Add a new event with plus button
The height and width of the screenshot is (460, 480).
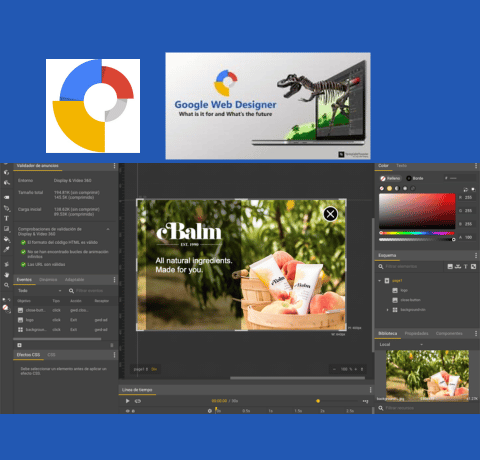tap(19, 345)
